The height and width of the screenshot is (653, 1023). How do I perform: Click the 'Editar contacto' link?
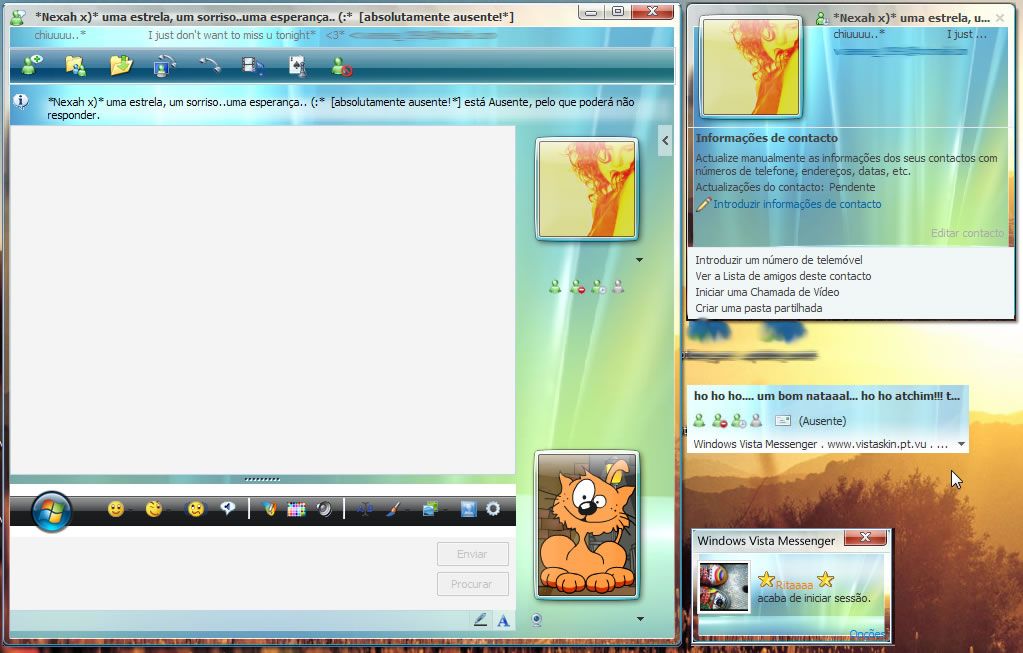pos(967,233)
